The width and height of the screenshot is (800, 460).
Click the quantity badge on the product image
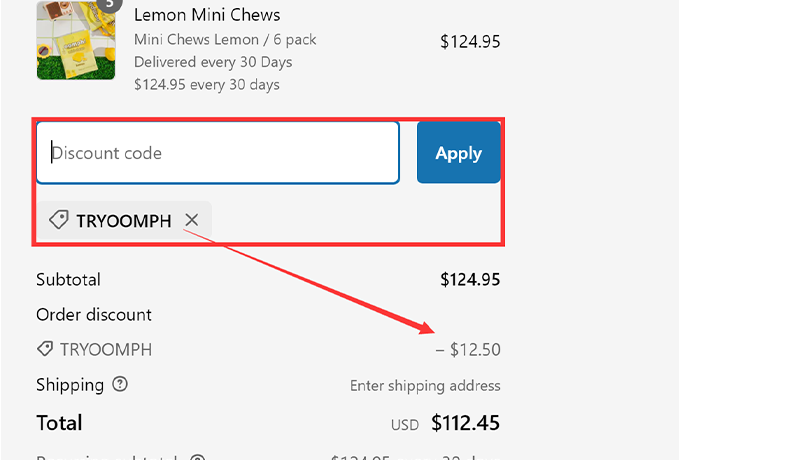coord(110,4)
